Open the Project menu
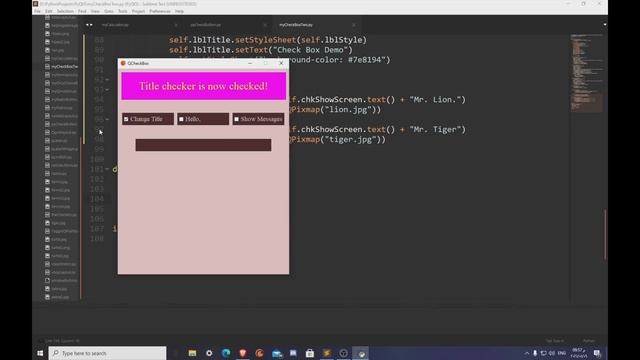 [138, 11]
